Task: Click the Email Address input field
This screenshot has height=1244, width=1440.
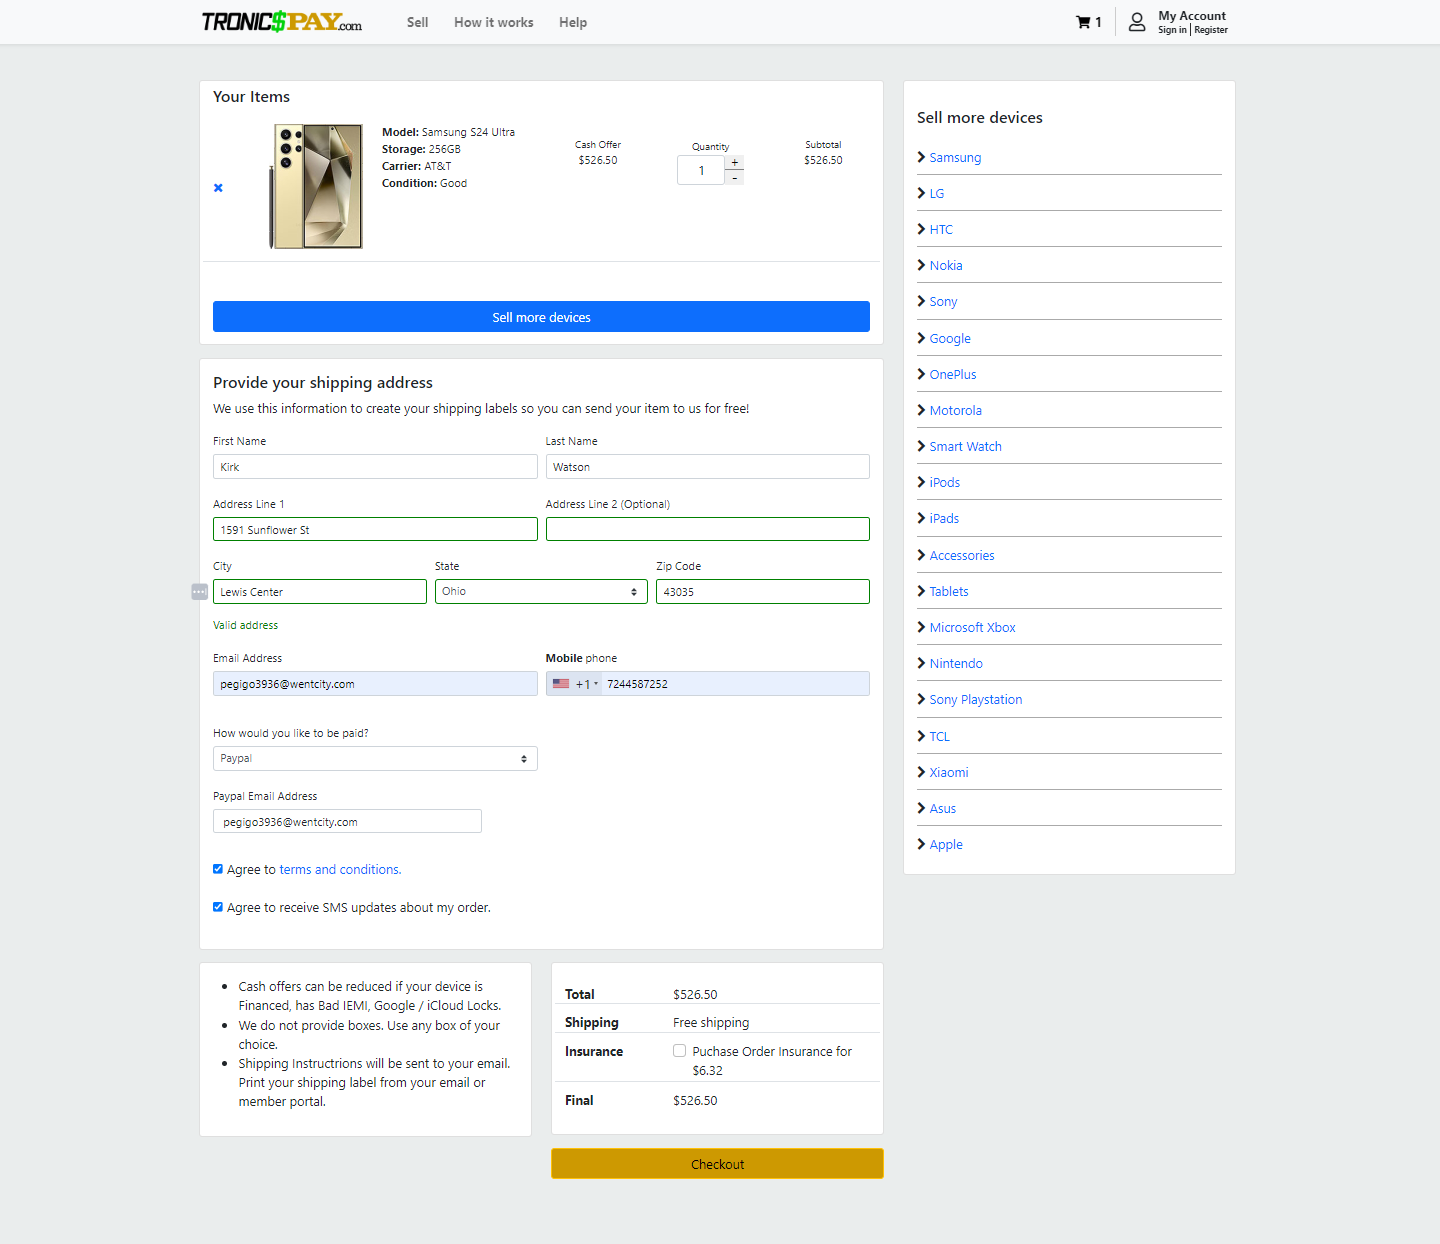Action: (375, 684)
